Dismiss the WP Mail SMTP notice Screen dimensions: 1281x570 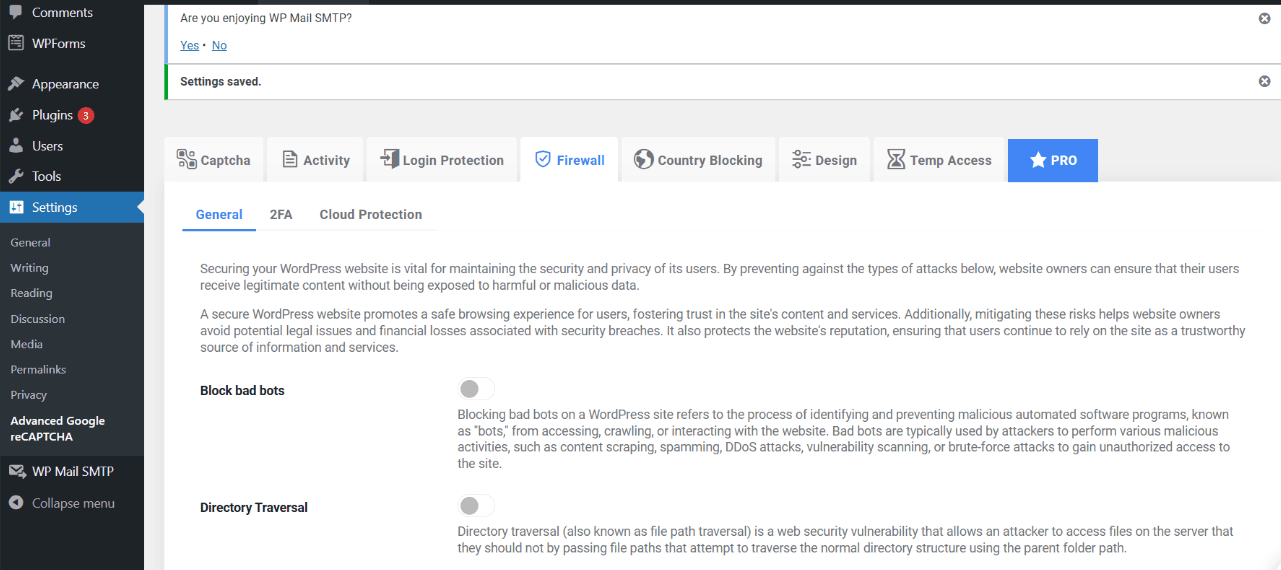coord(1264,18)
